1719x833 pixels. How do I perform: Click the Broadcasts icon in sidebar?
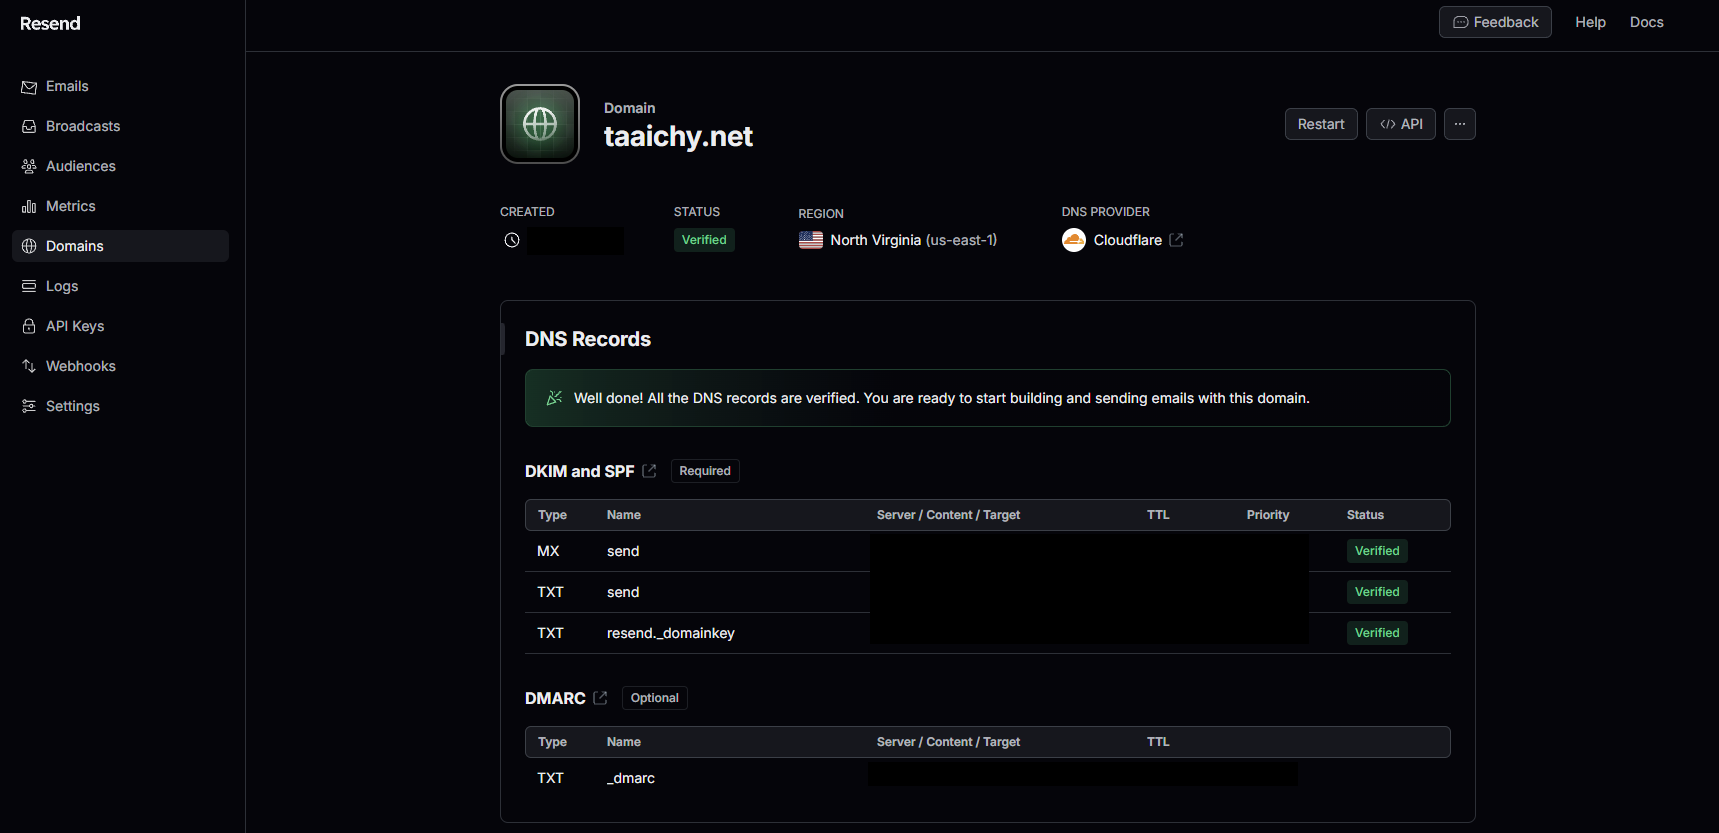(29, 127)
